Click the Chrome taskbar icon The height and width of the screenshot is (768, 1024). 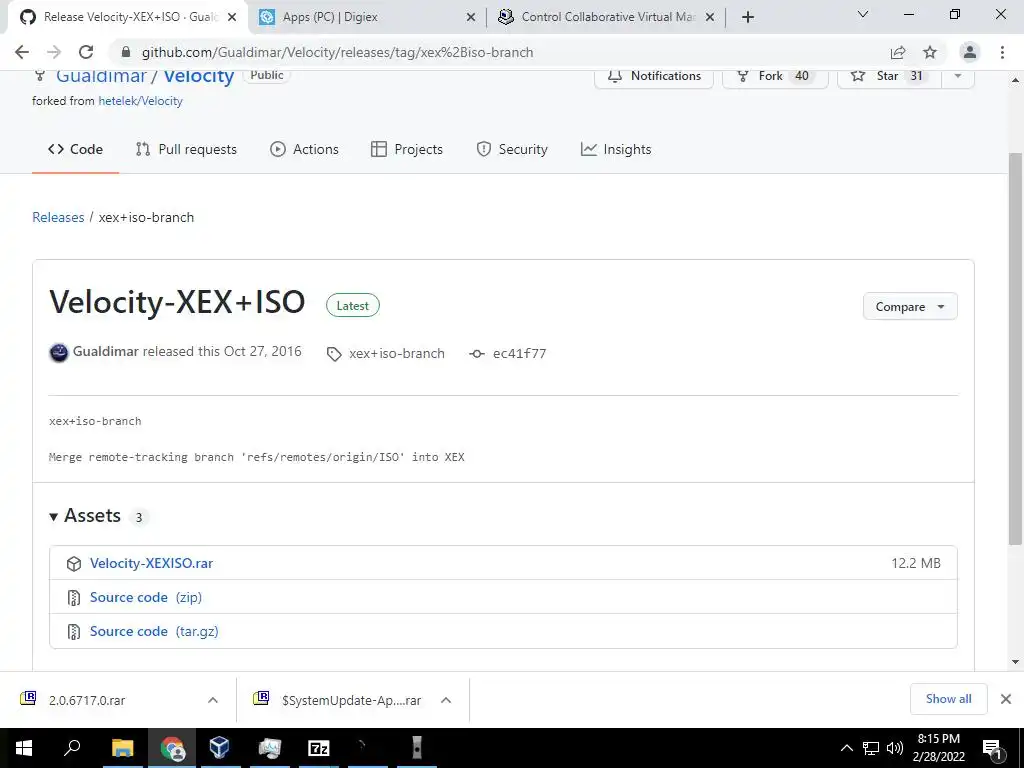pyautogui.click(x=172, y=748)
